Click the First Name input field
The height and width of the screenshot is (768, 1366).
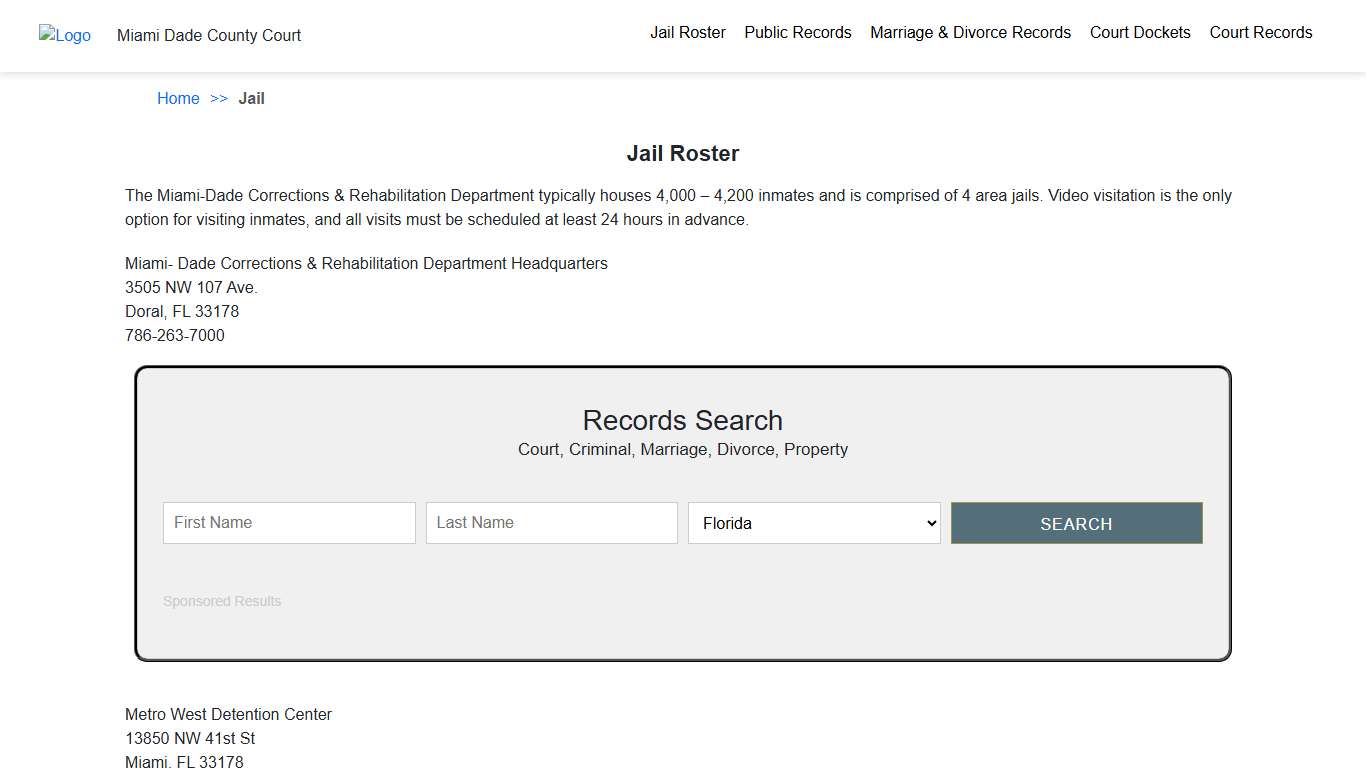point(288,522)
